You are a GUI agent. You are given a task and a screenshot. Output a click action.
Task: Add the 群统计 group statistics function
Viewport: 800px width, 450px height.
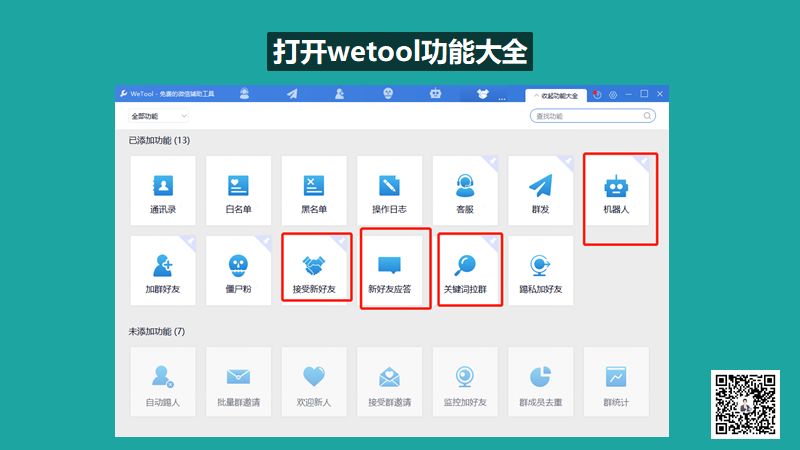point(616,382)
